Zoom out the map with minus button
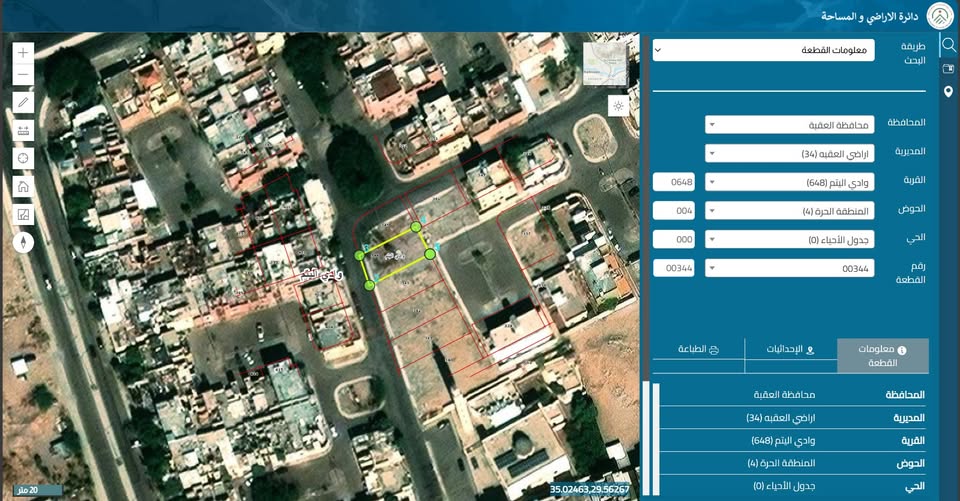The image size is (960, 501). (23, 75)
